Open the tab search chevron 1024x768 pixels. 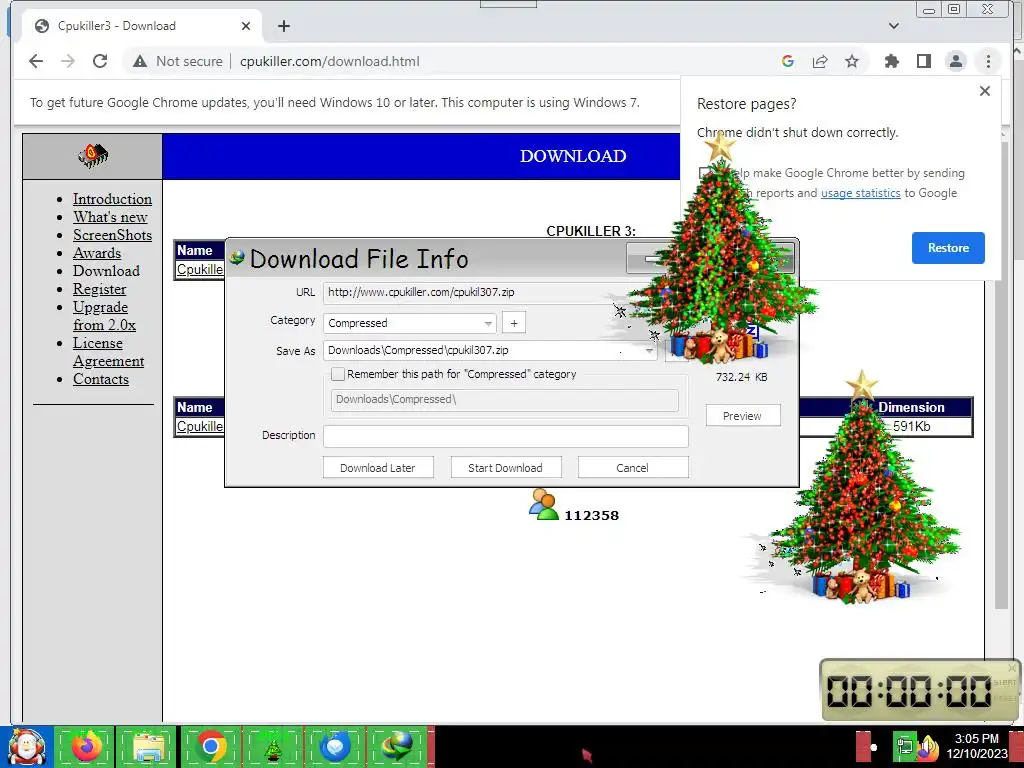(894, 26)
